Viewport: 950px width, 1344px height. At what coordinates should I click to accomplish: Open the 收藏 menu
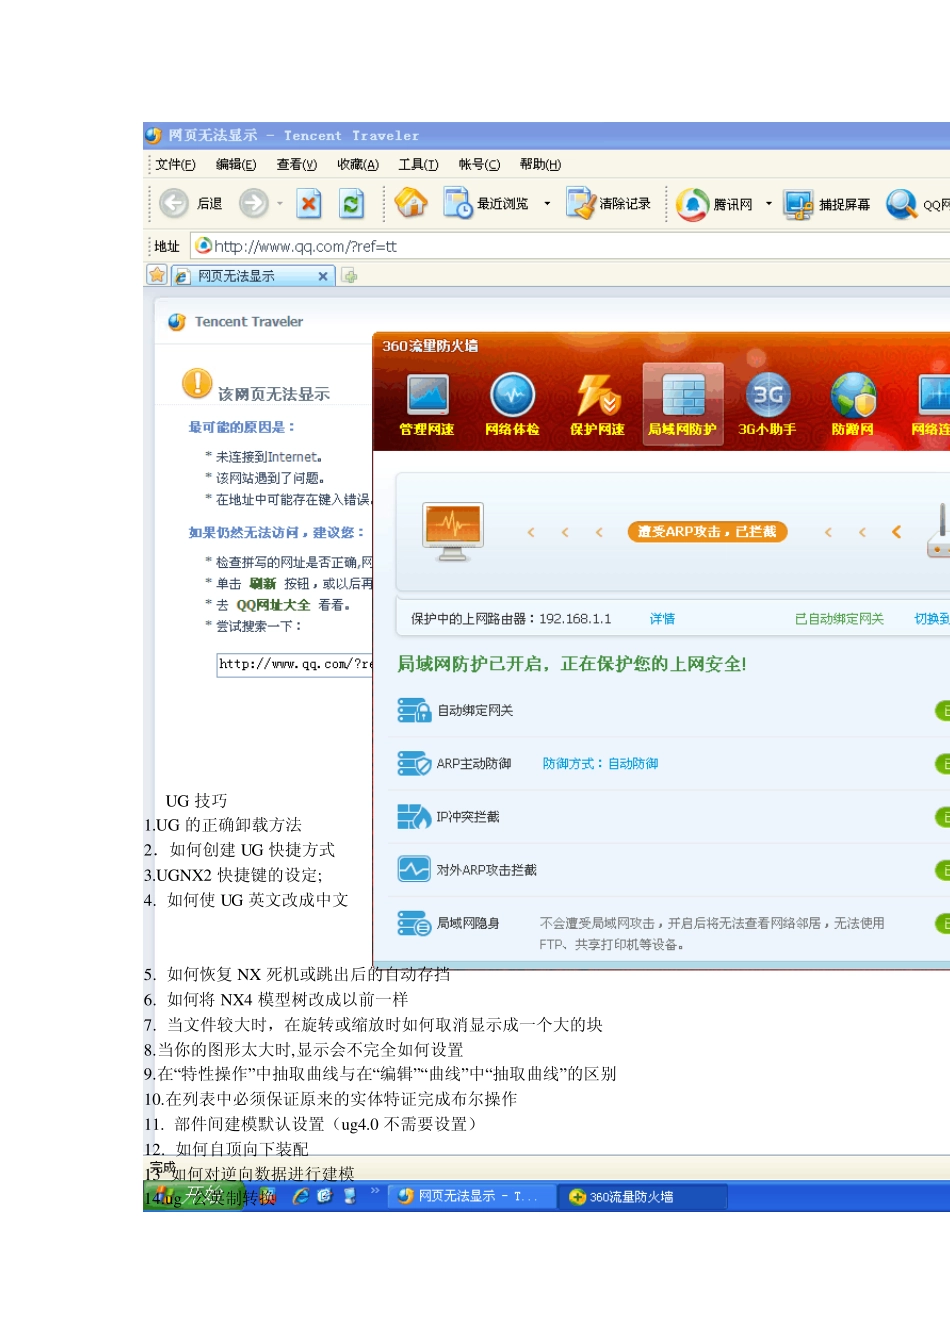click(358, 164)
